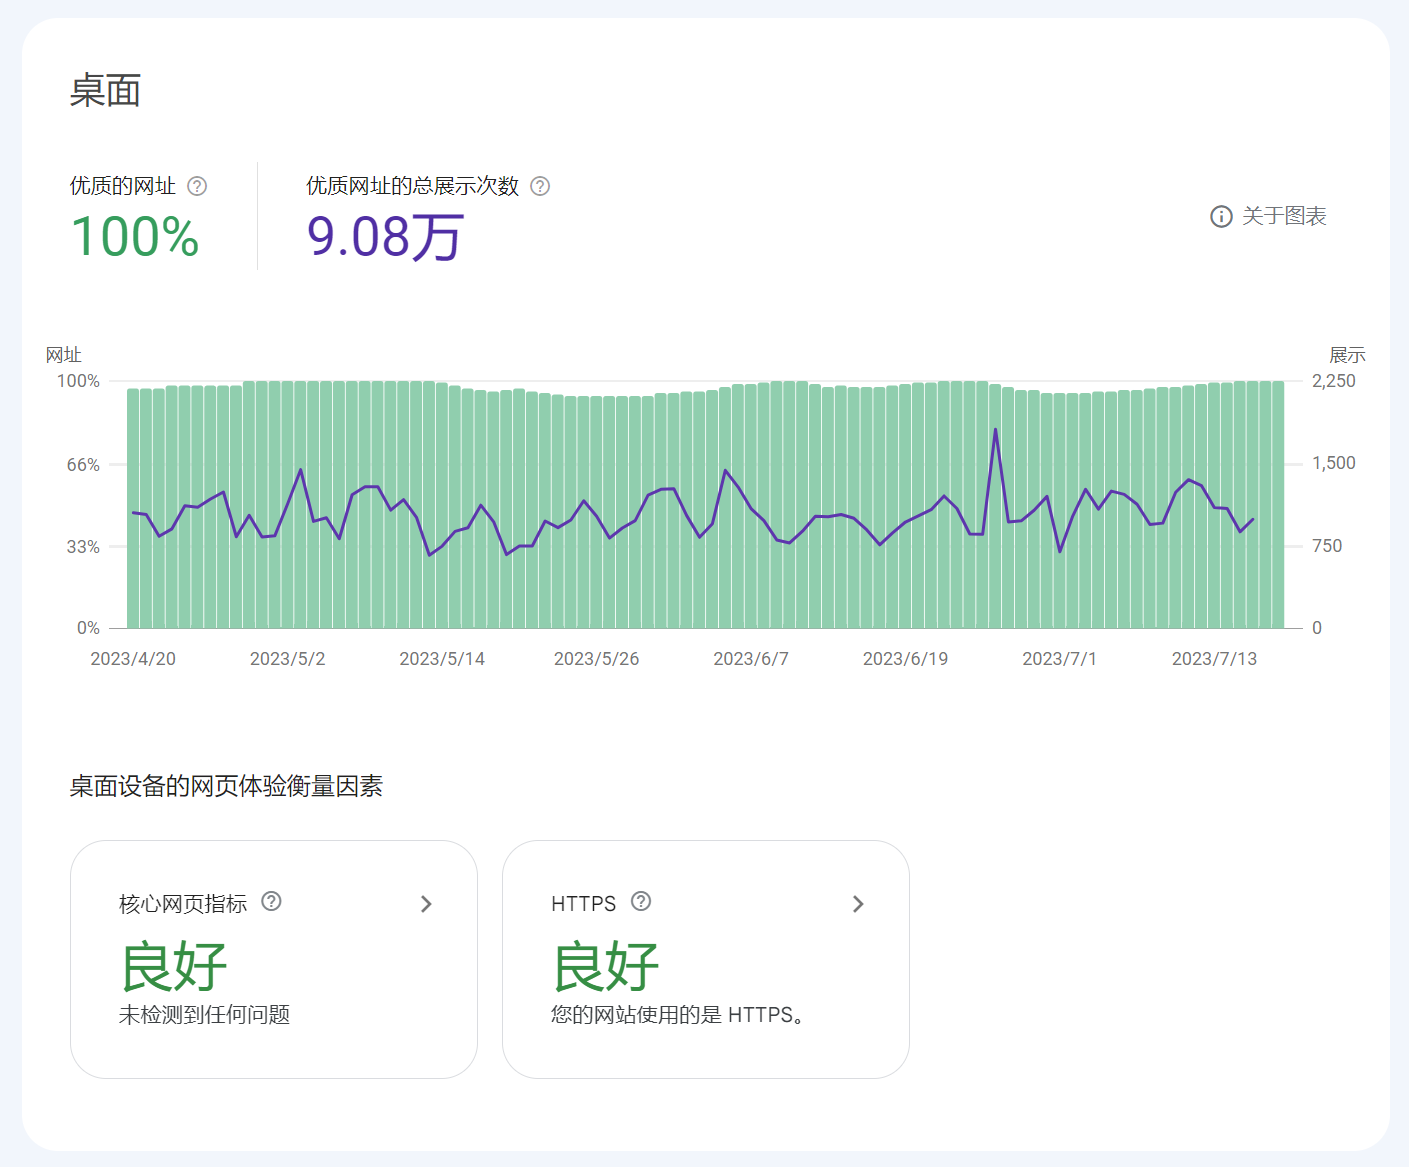Click the help icon beside 优质网址的总展示次数
Image resolution: width=1409 pixels, height=1167 pixels.
coord(540,186)
